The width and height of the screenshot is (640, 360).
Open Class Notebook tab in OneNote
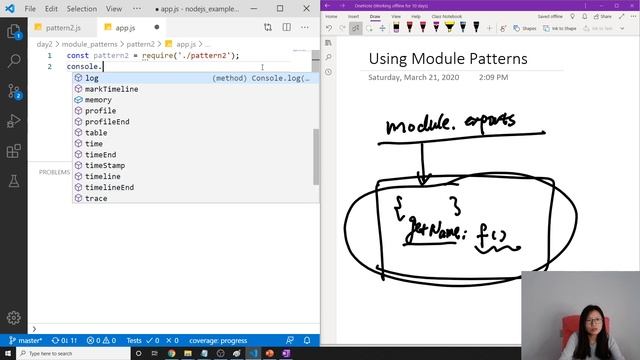point(447,16)
